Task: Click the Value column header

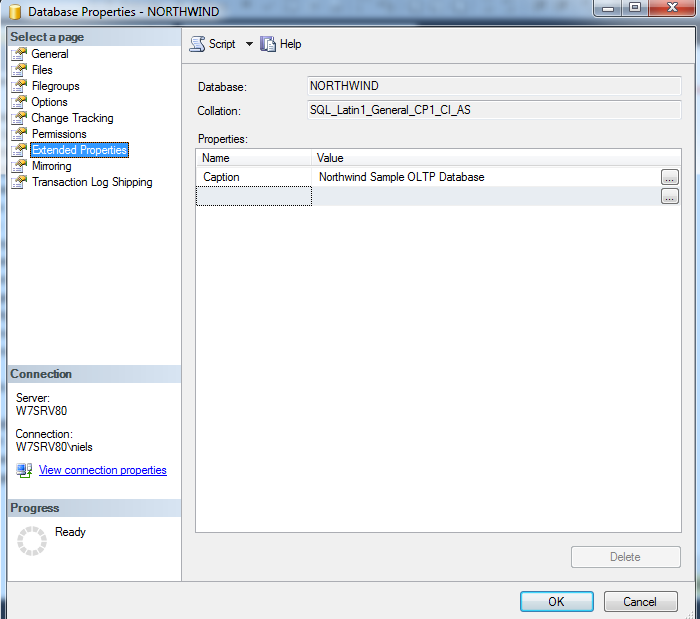Action: point(496,158)
